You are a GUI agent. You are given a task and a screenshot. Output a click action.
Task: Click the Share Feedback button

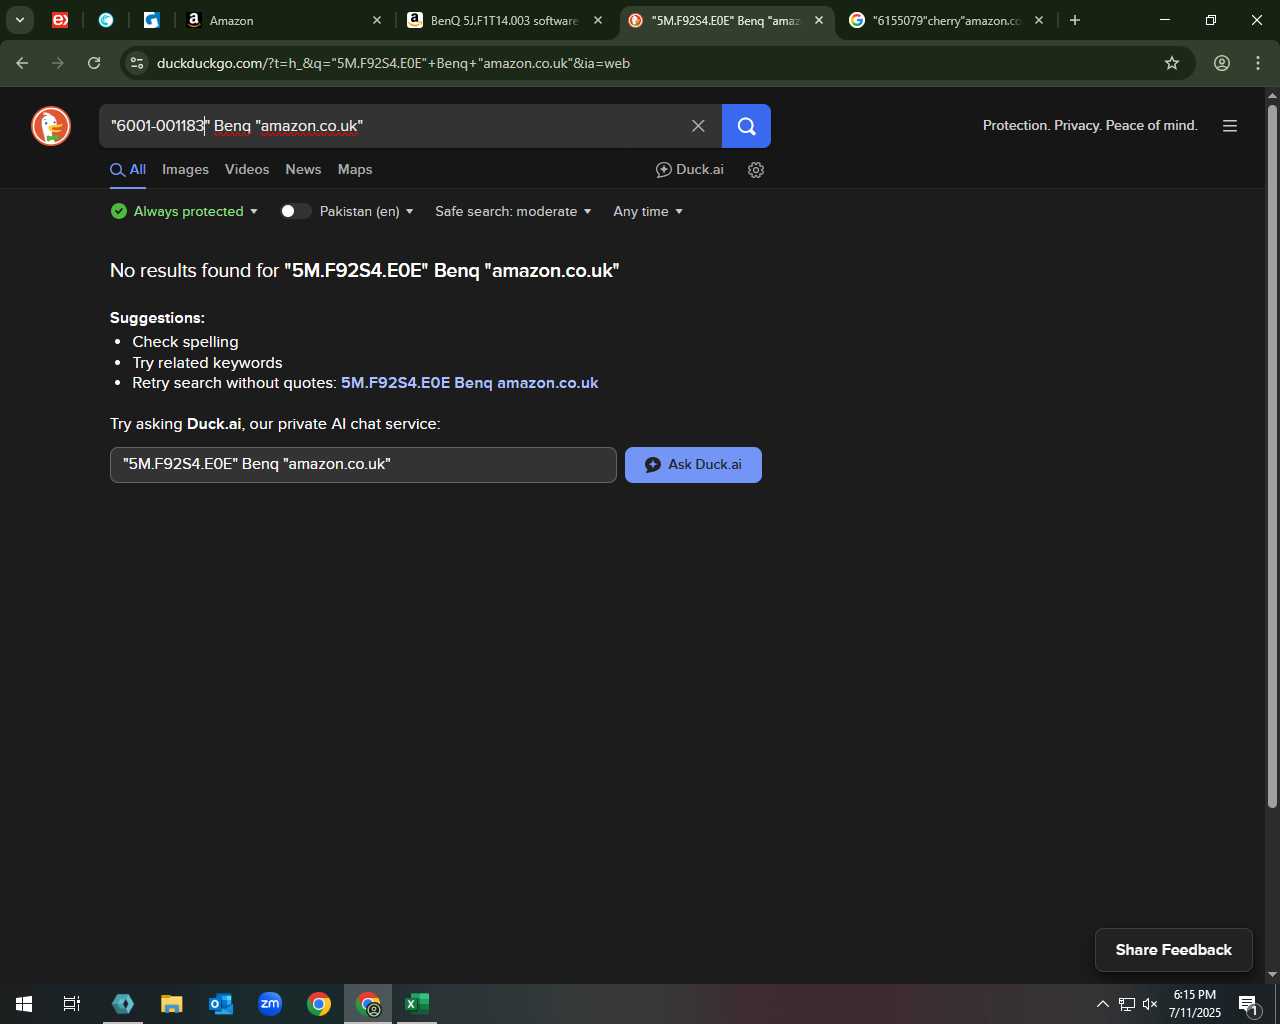pyautogui.click(x=1174, y=950)
